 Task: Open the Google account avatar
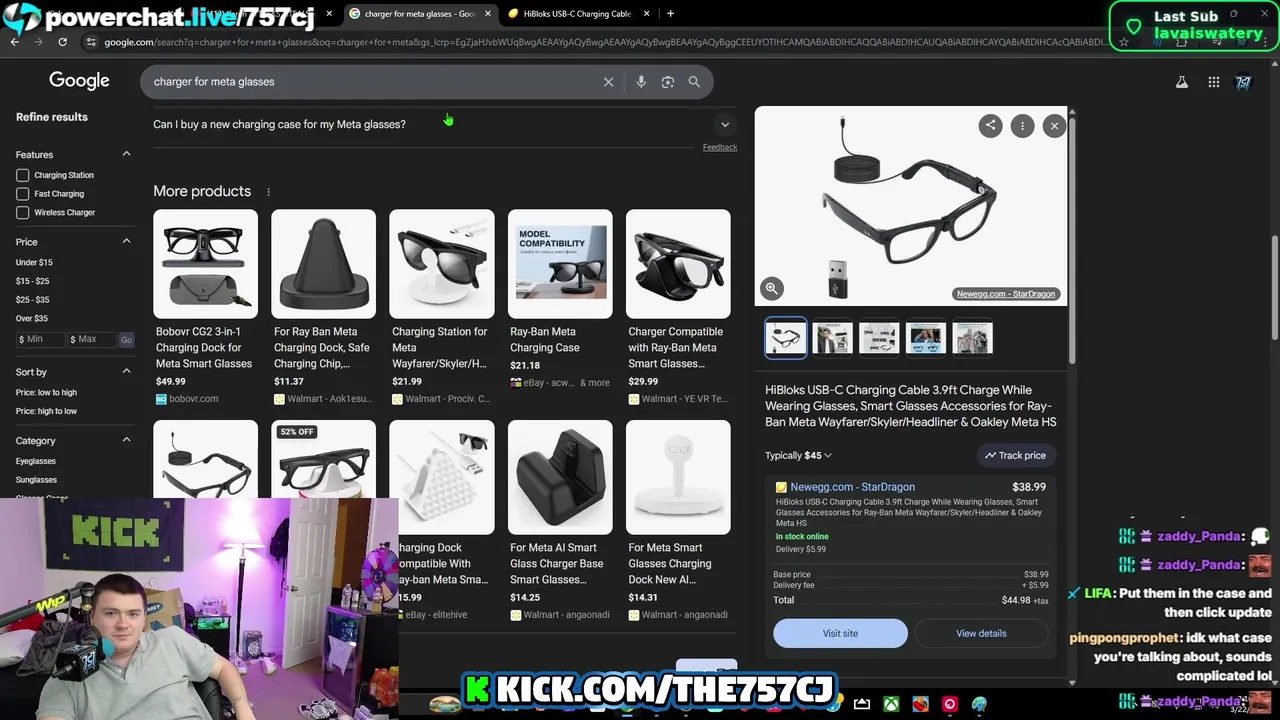pos(1244,82)
